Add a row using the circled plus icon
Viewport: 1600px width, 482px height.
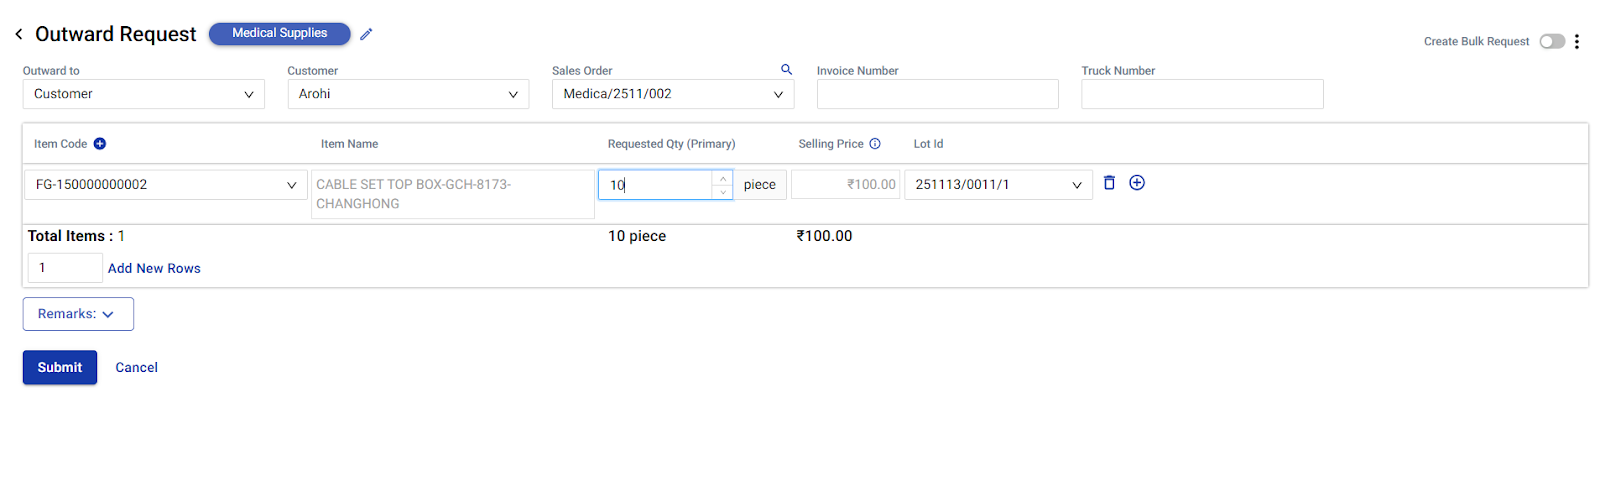(x=1137, y=183)
